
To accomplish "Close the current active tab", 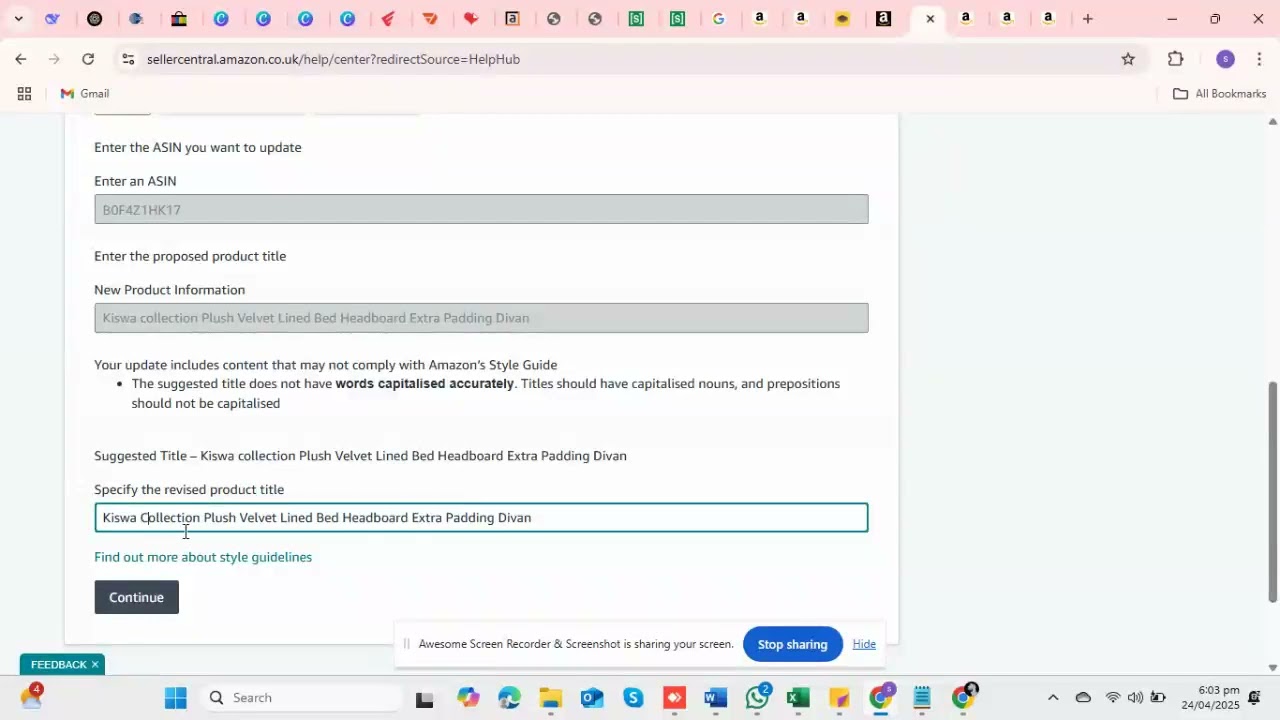I will [930, 19].
